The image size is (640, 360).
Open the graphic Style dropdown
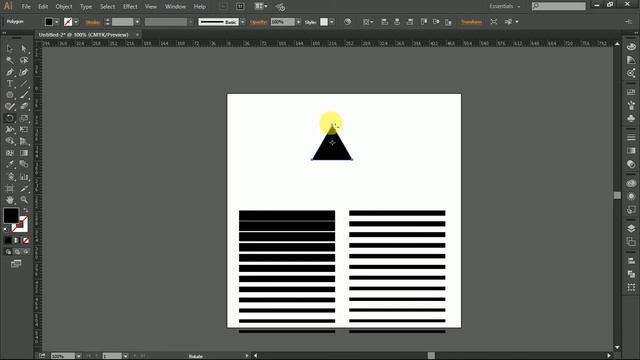pos(332,22)
